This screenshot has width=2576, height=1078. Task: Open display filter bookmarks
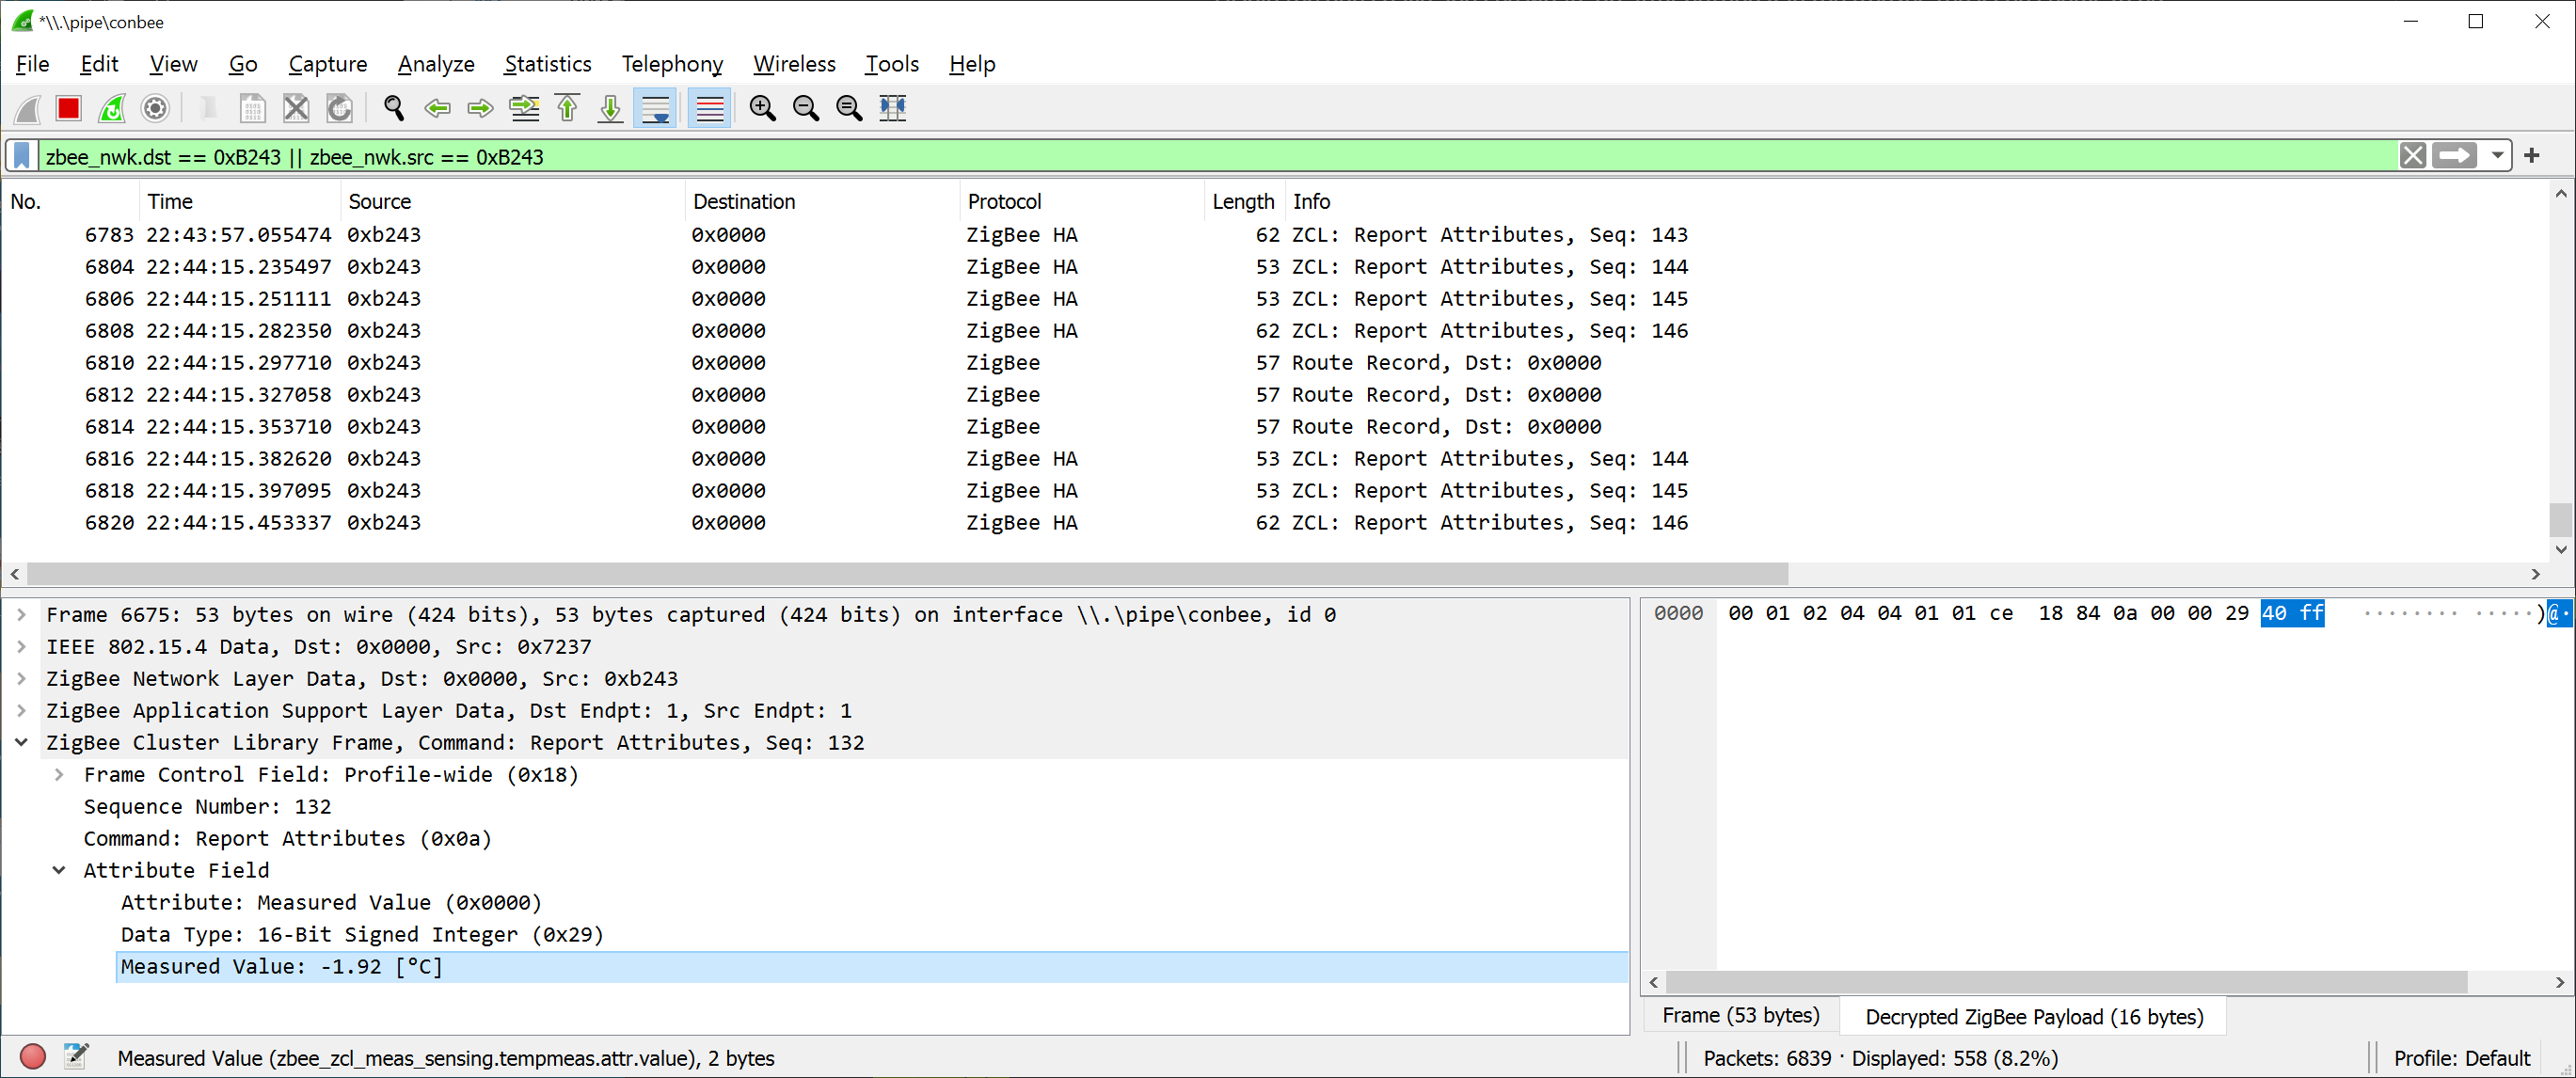(x=22, y=156)
